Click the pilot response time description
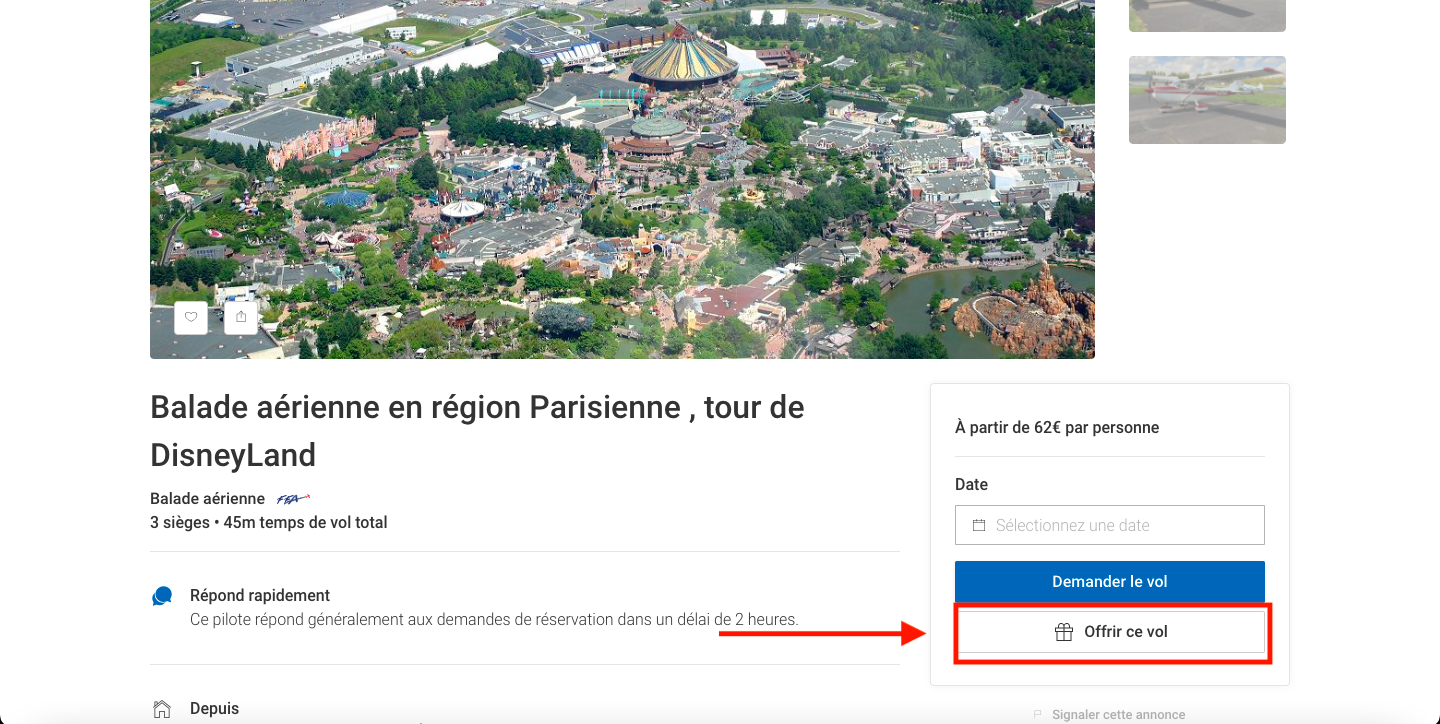 [494, 620]
